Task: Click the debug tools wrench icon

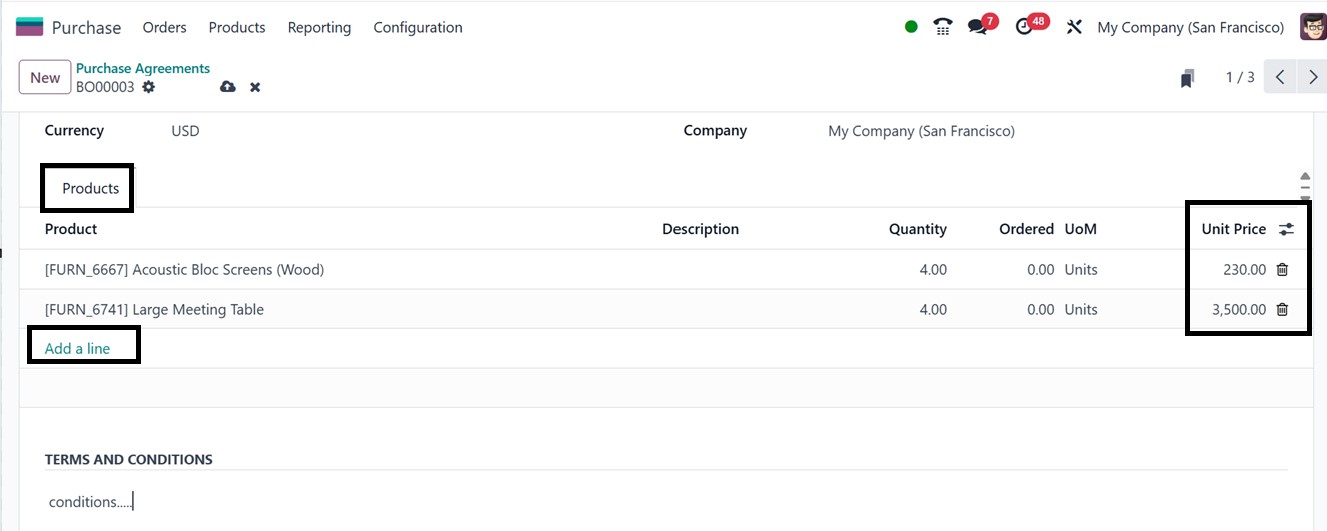Action: tap(1074, 27)
